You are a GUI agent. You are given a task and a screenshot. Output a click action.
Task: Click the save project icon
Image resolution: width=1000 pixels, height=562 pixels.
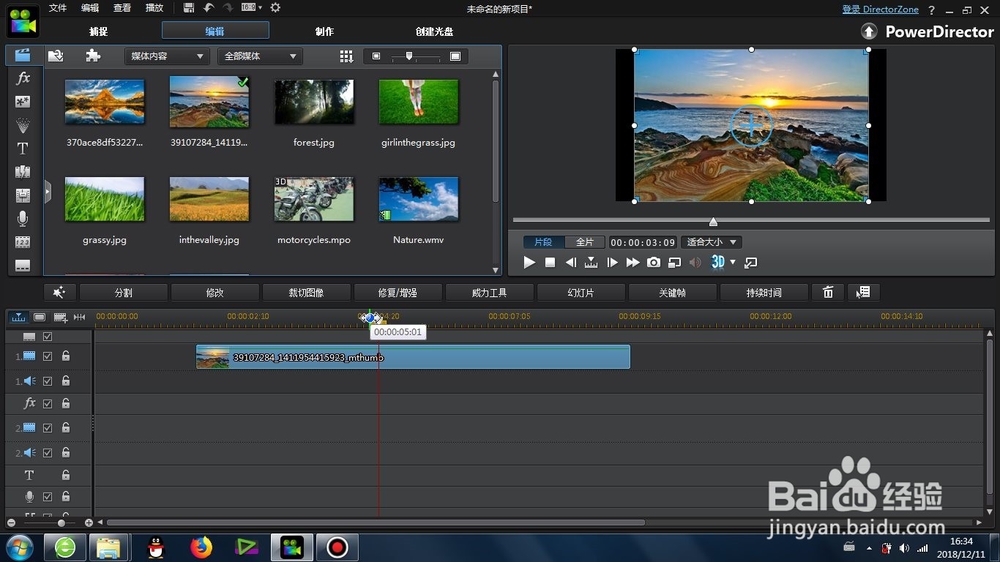tap(188, 8)
